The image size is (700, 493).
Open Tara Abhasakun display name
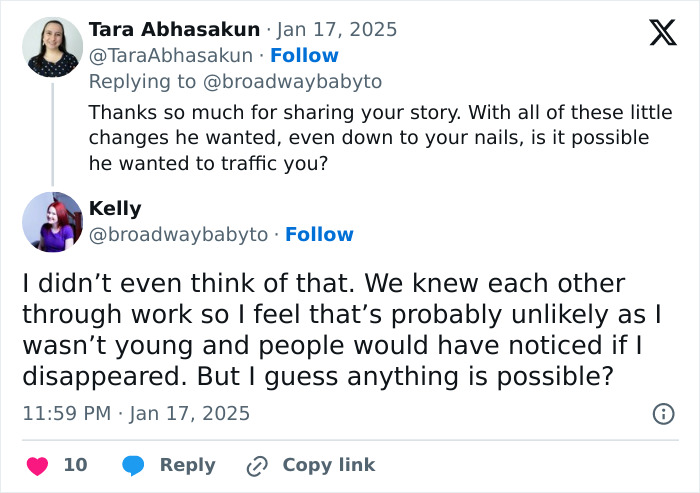[x=174, y=30]
